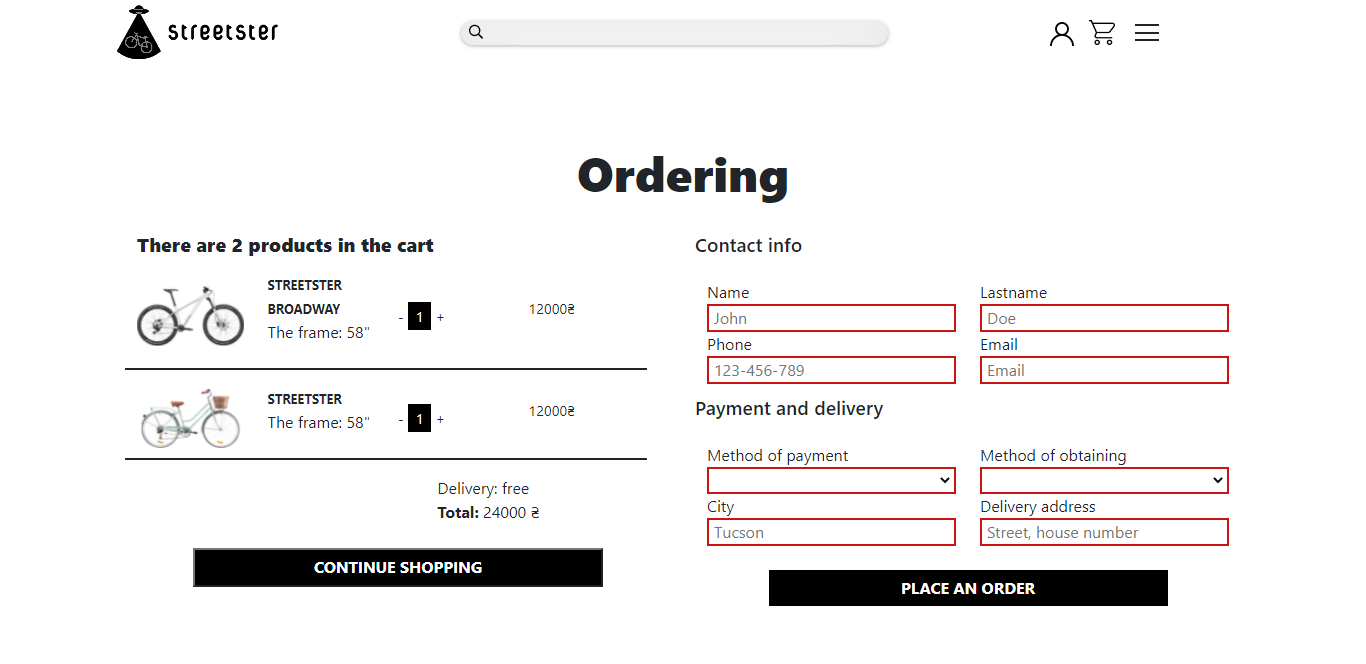Open the Streetster Broadway bike thumbnail
The width and height of the screenshot is (1366, 664).
pyautogui.click(x=190, y=314)
